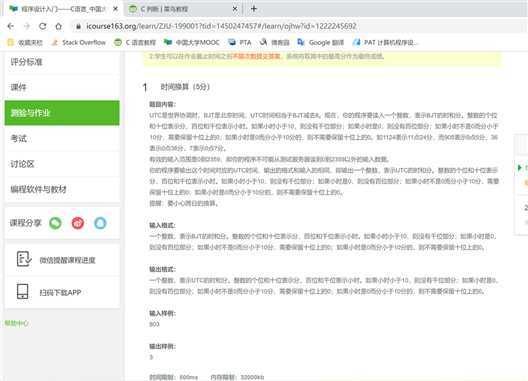Open the Stack Overflow bookmark
This screenshot has width=528, height=381.
click(x=78, y=42)
